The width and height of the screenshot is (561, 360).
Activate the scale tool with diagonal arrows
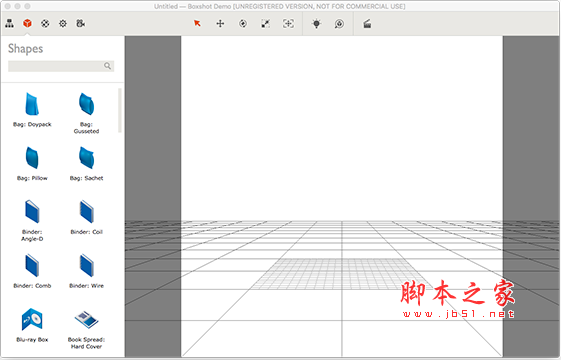(x=265, y=24)
